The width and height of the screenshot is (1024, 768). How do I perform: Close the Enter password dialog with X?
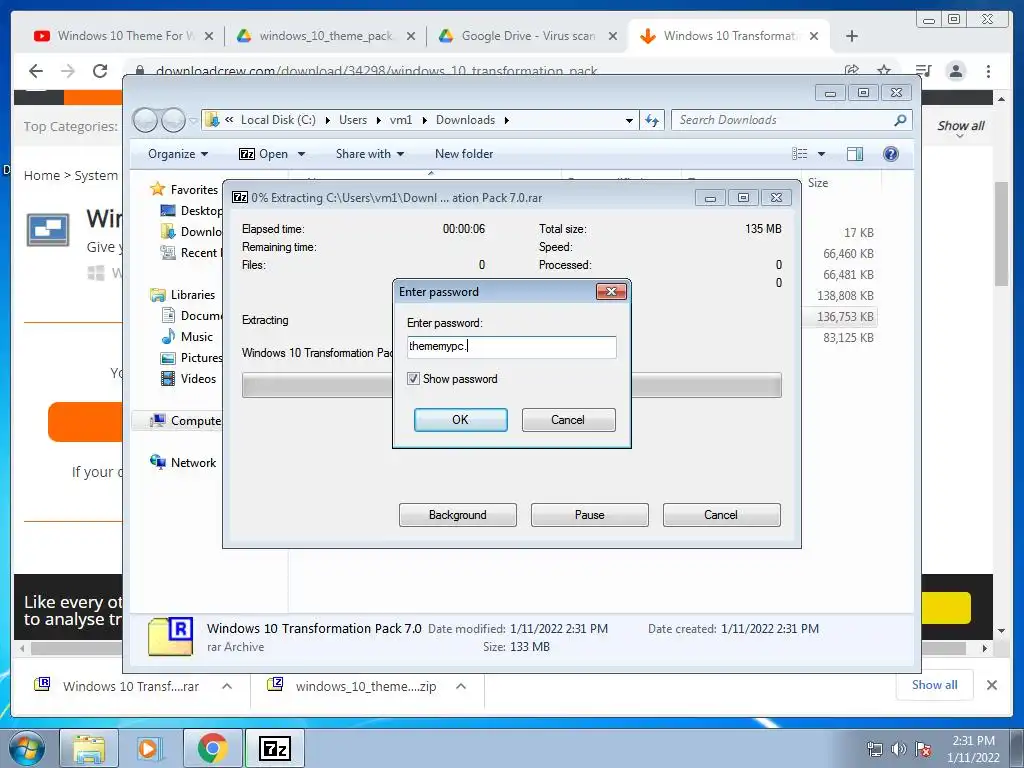(611, 291)
